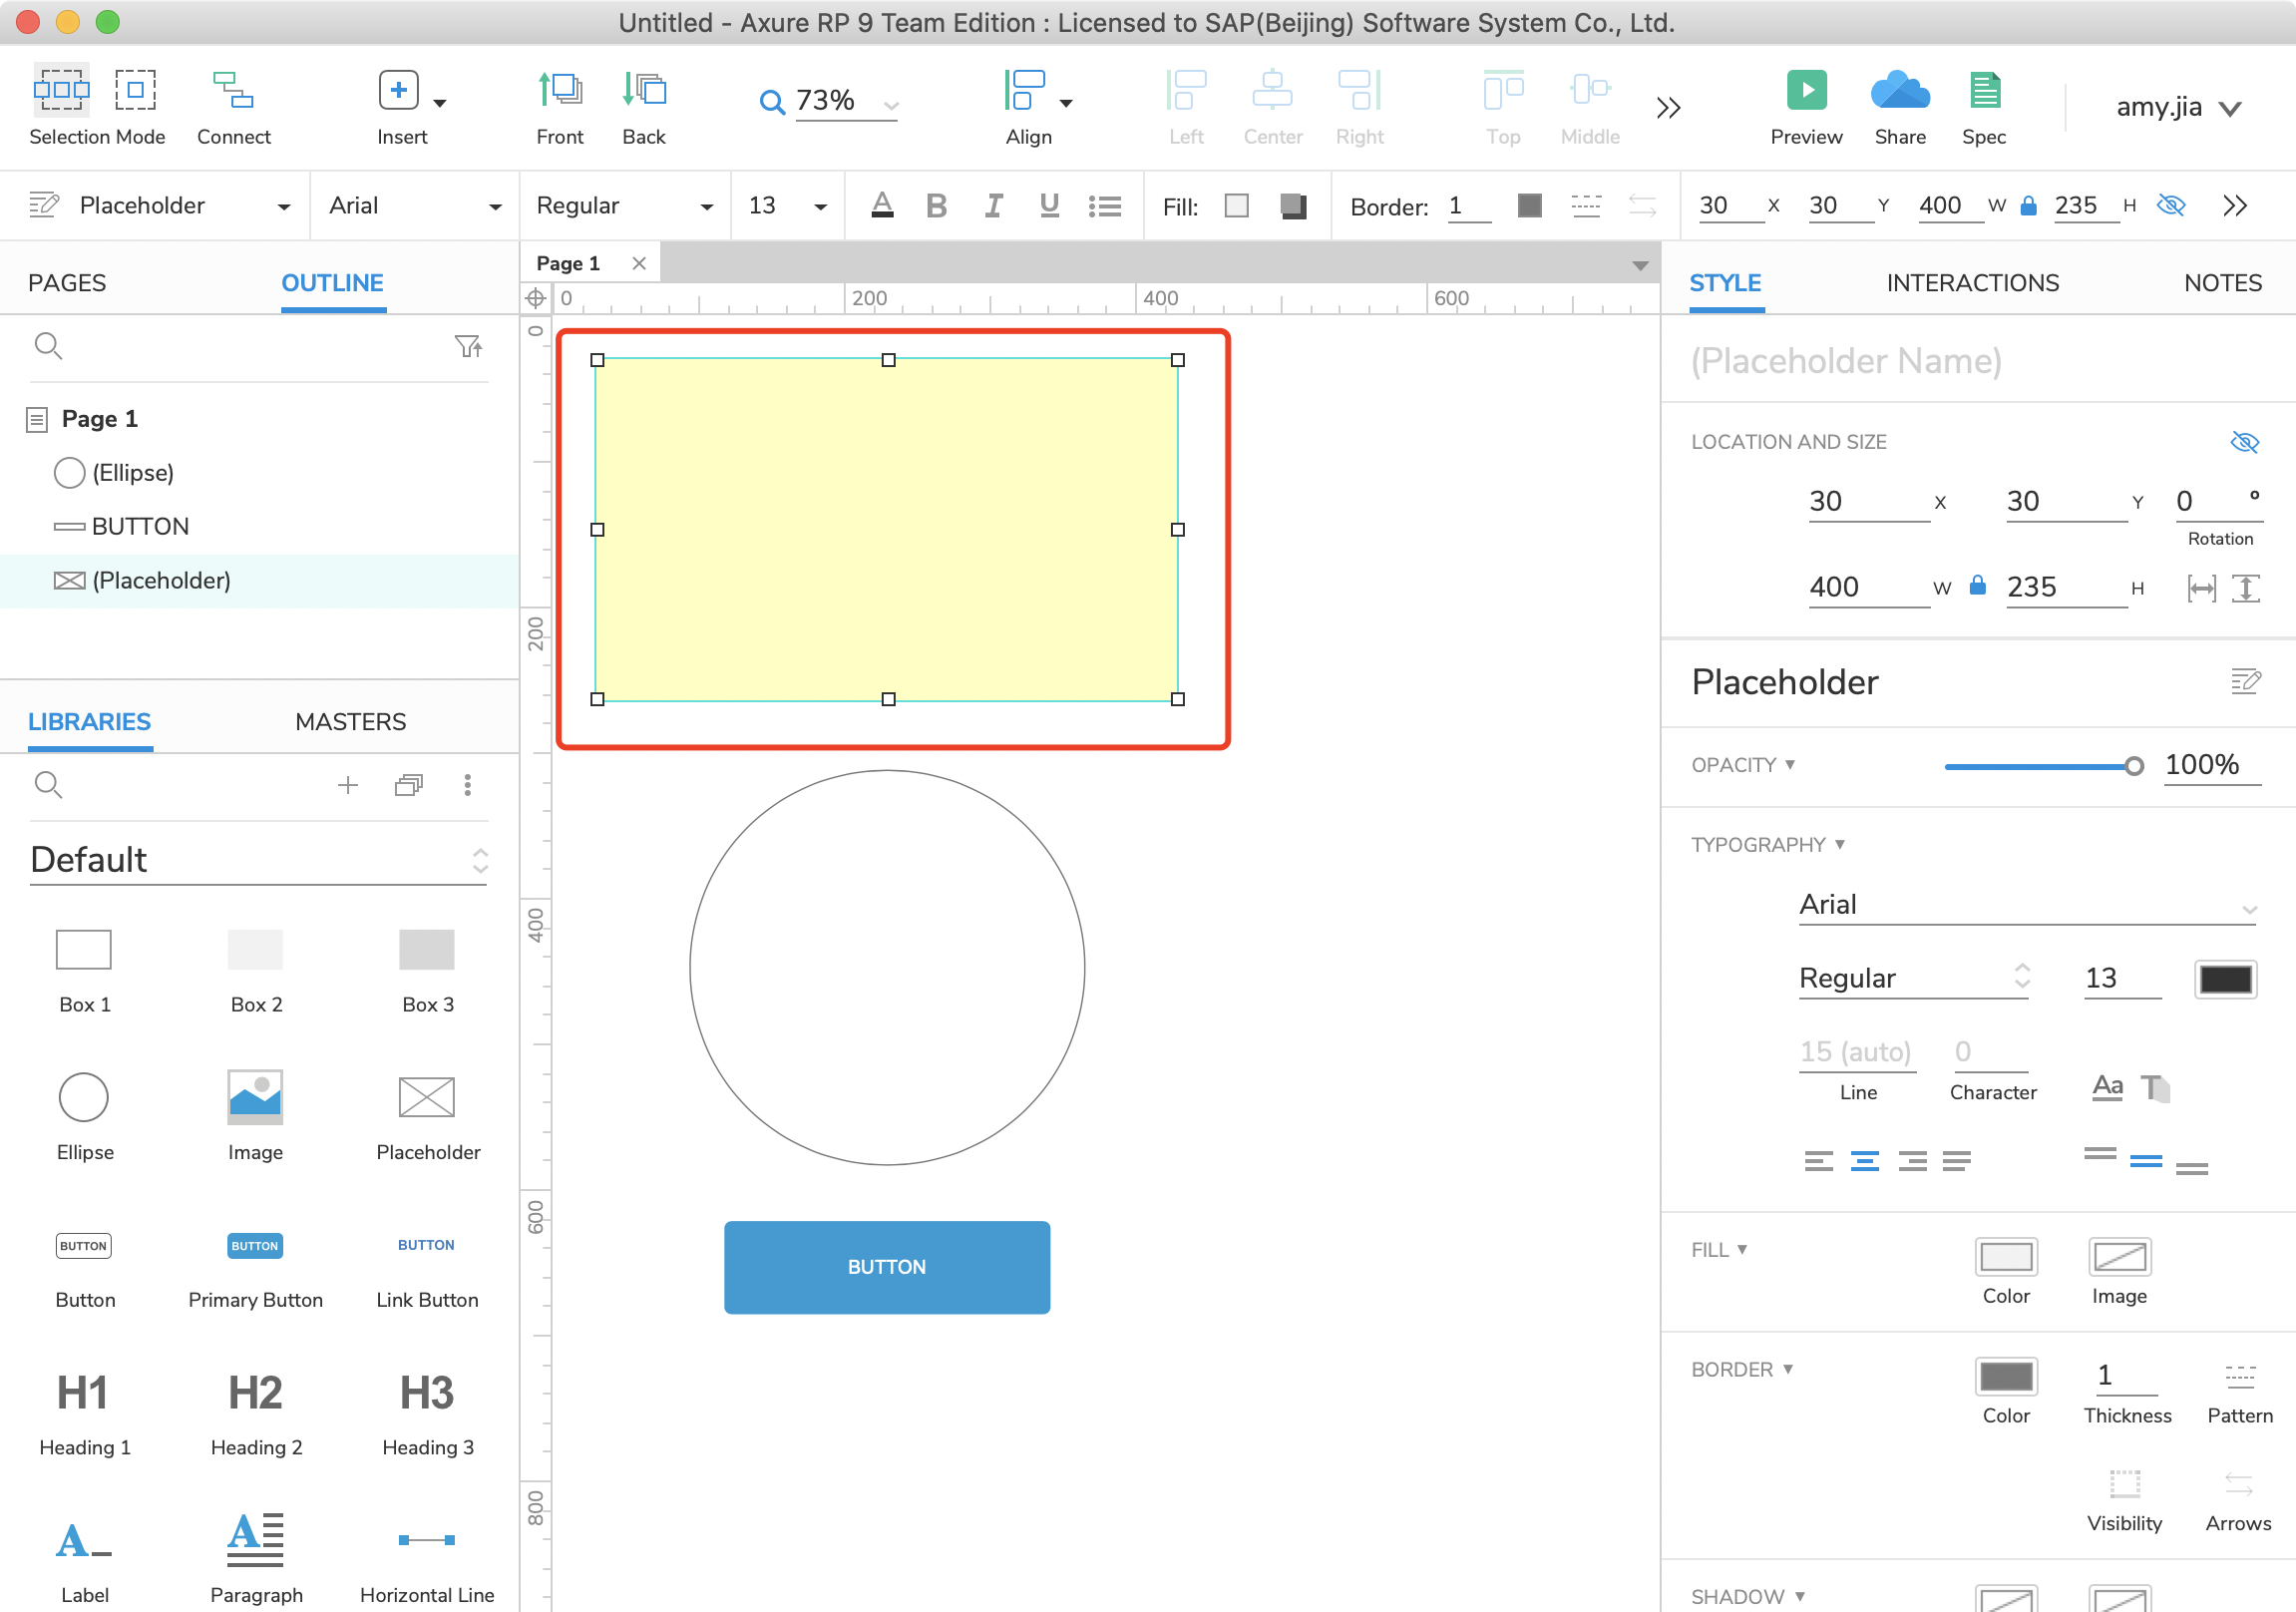This screenshot has width=2296, height=1612.
Task: Toggle bold text formatting
Action: tap(936, 206)
